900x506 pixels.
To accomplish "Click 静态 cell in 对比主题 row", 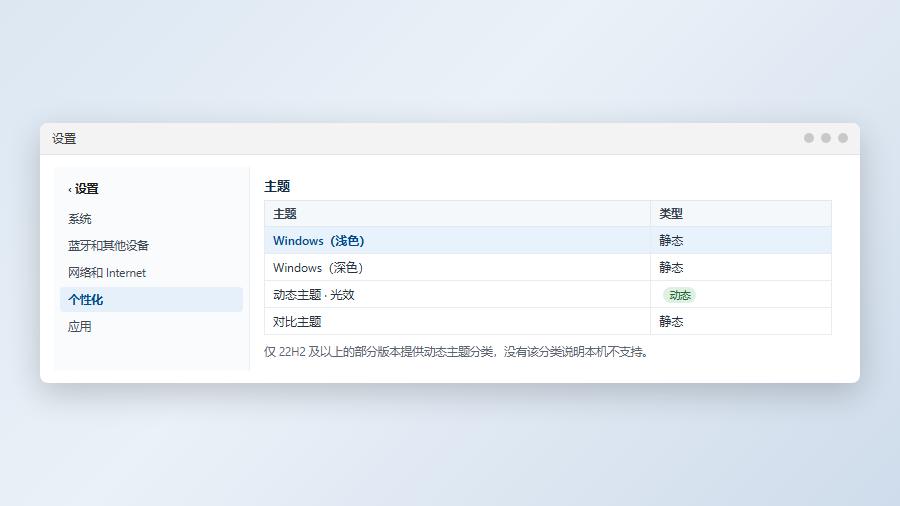I will pos(740,321).
